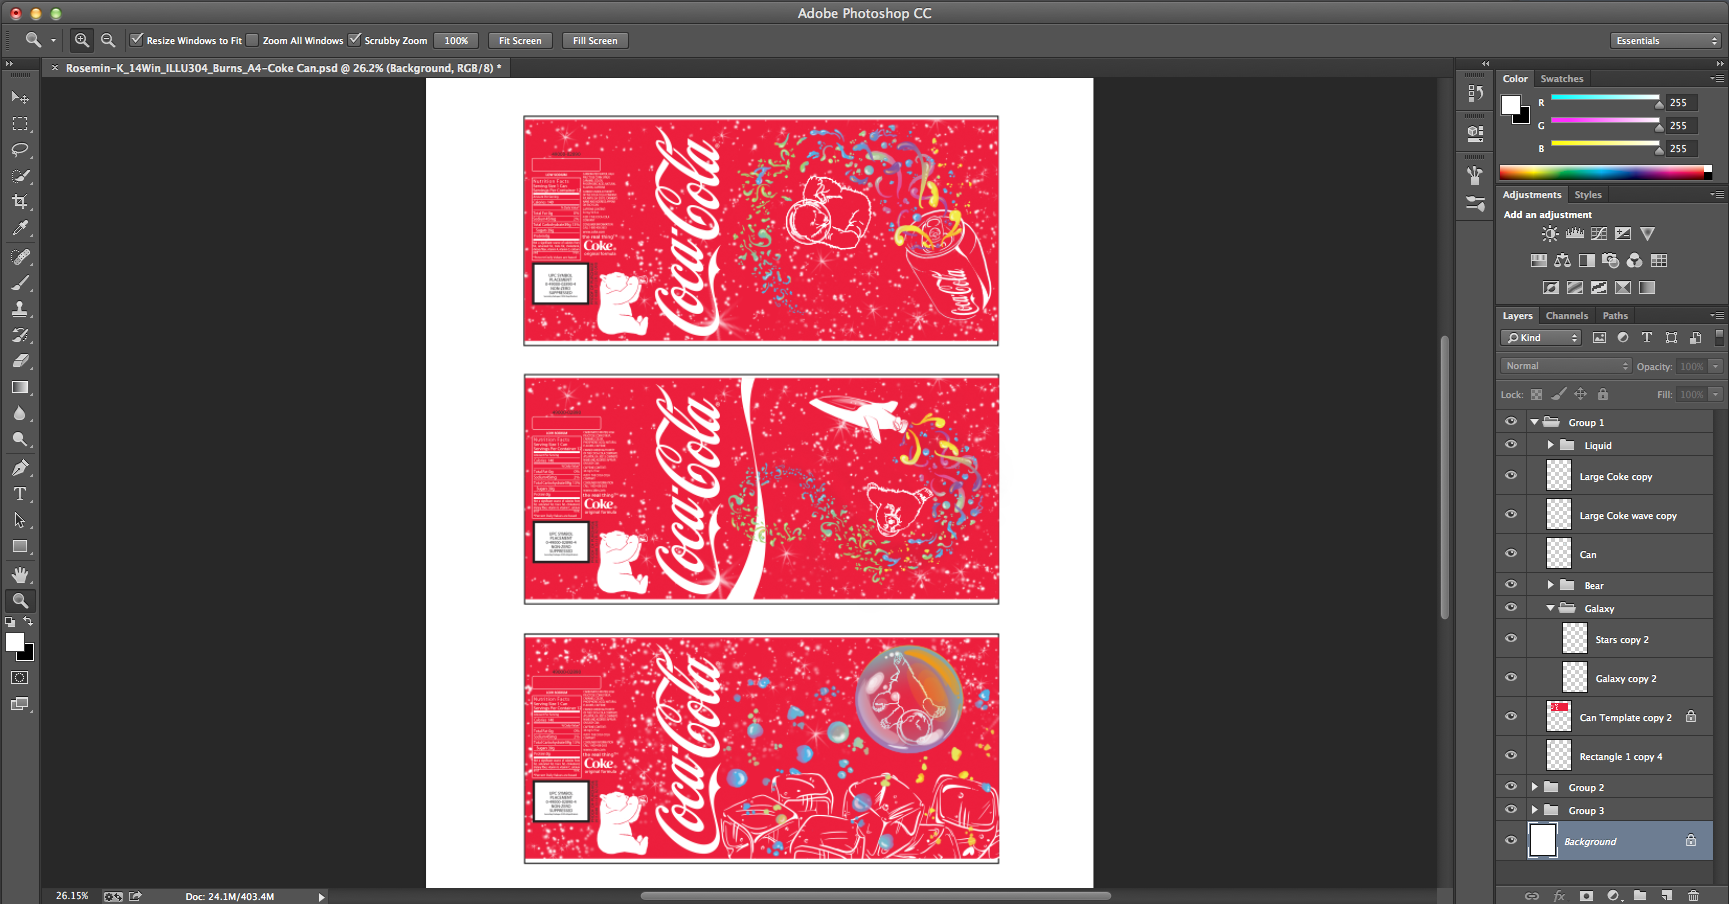Collapse the Galaxy layer group
The height and width of the screenshot is (904, 1729).
click(1551, 608)
